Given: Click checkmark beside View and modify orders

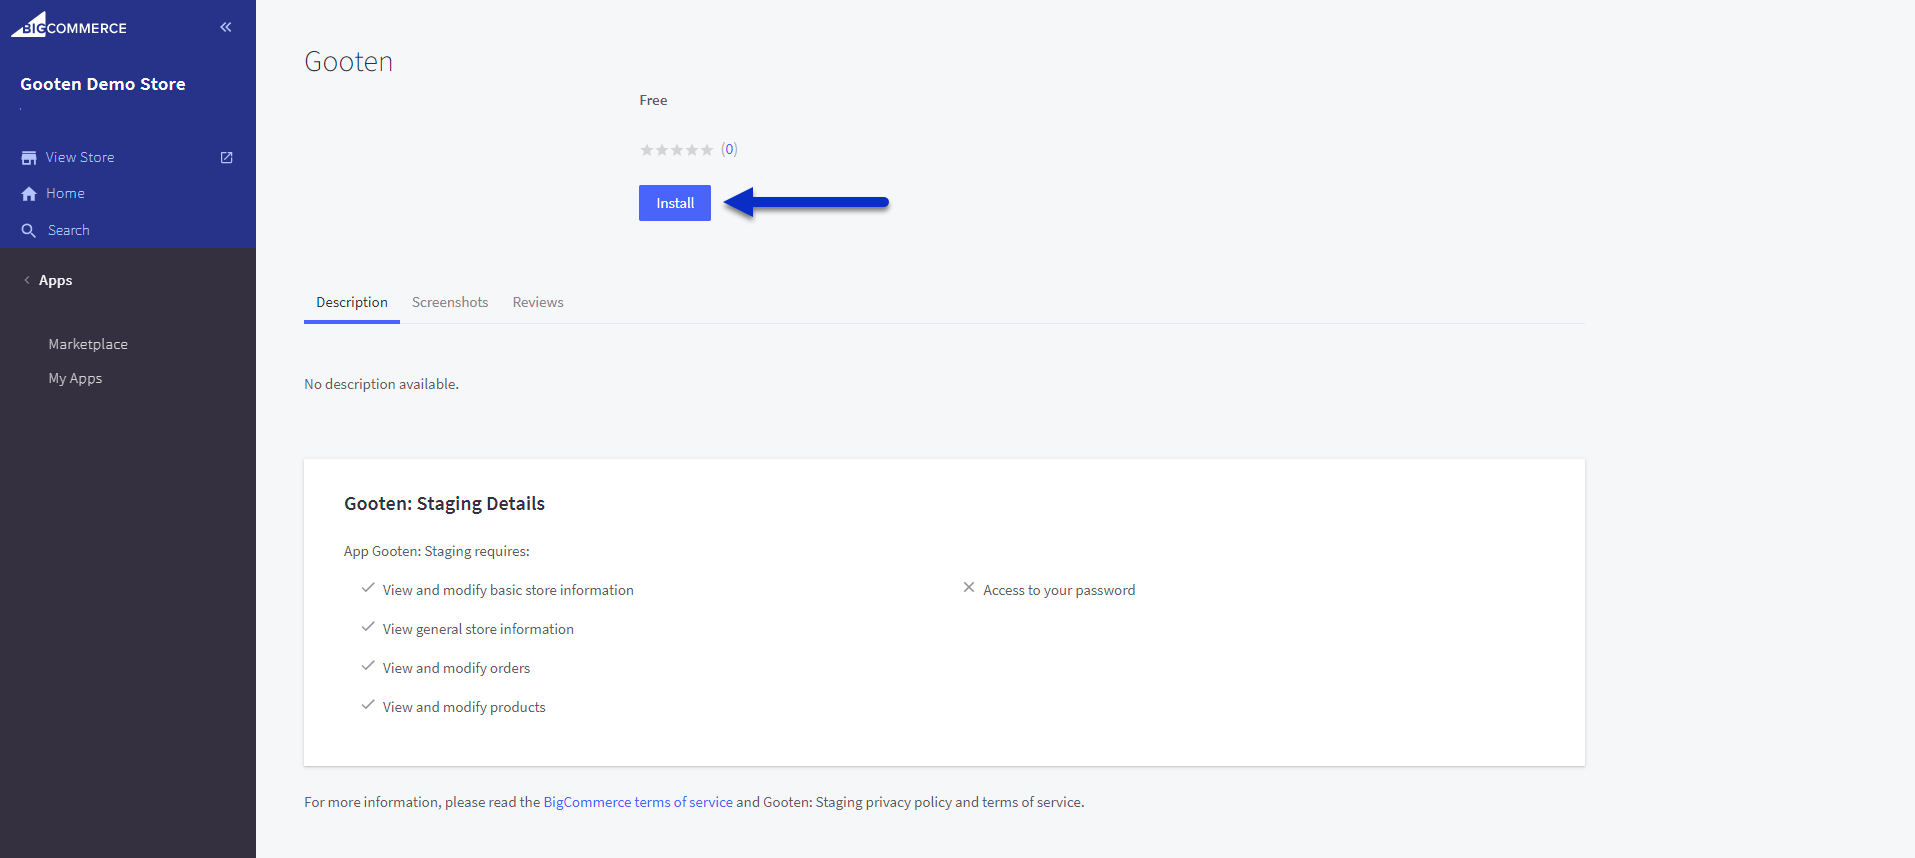Looking at the screenshot, I should tap(368, 666).
